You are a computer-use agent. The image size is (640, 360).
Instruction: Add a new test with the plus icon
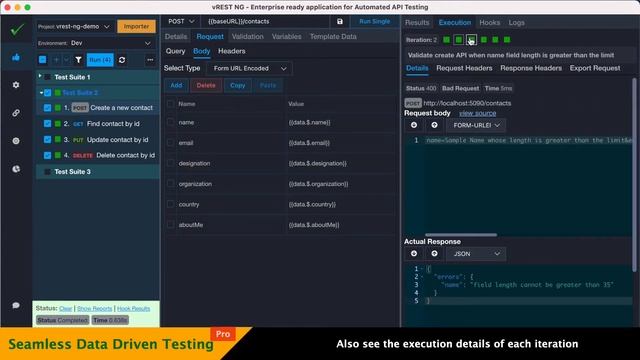click(x=56, y=60)
